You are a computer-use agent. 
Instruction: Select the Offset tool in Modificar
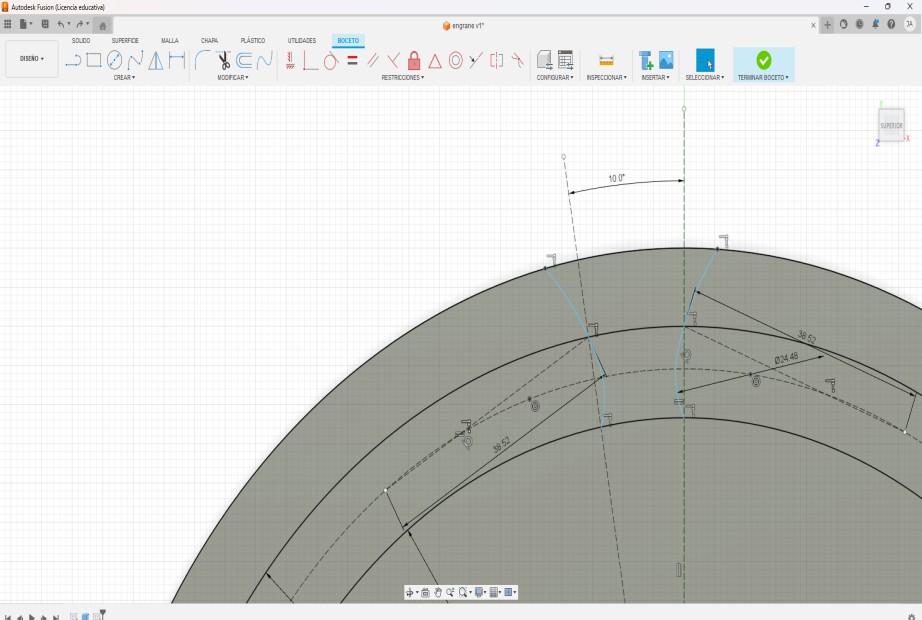coord(244,60)
